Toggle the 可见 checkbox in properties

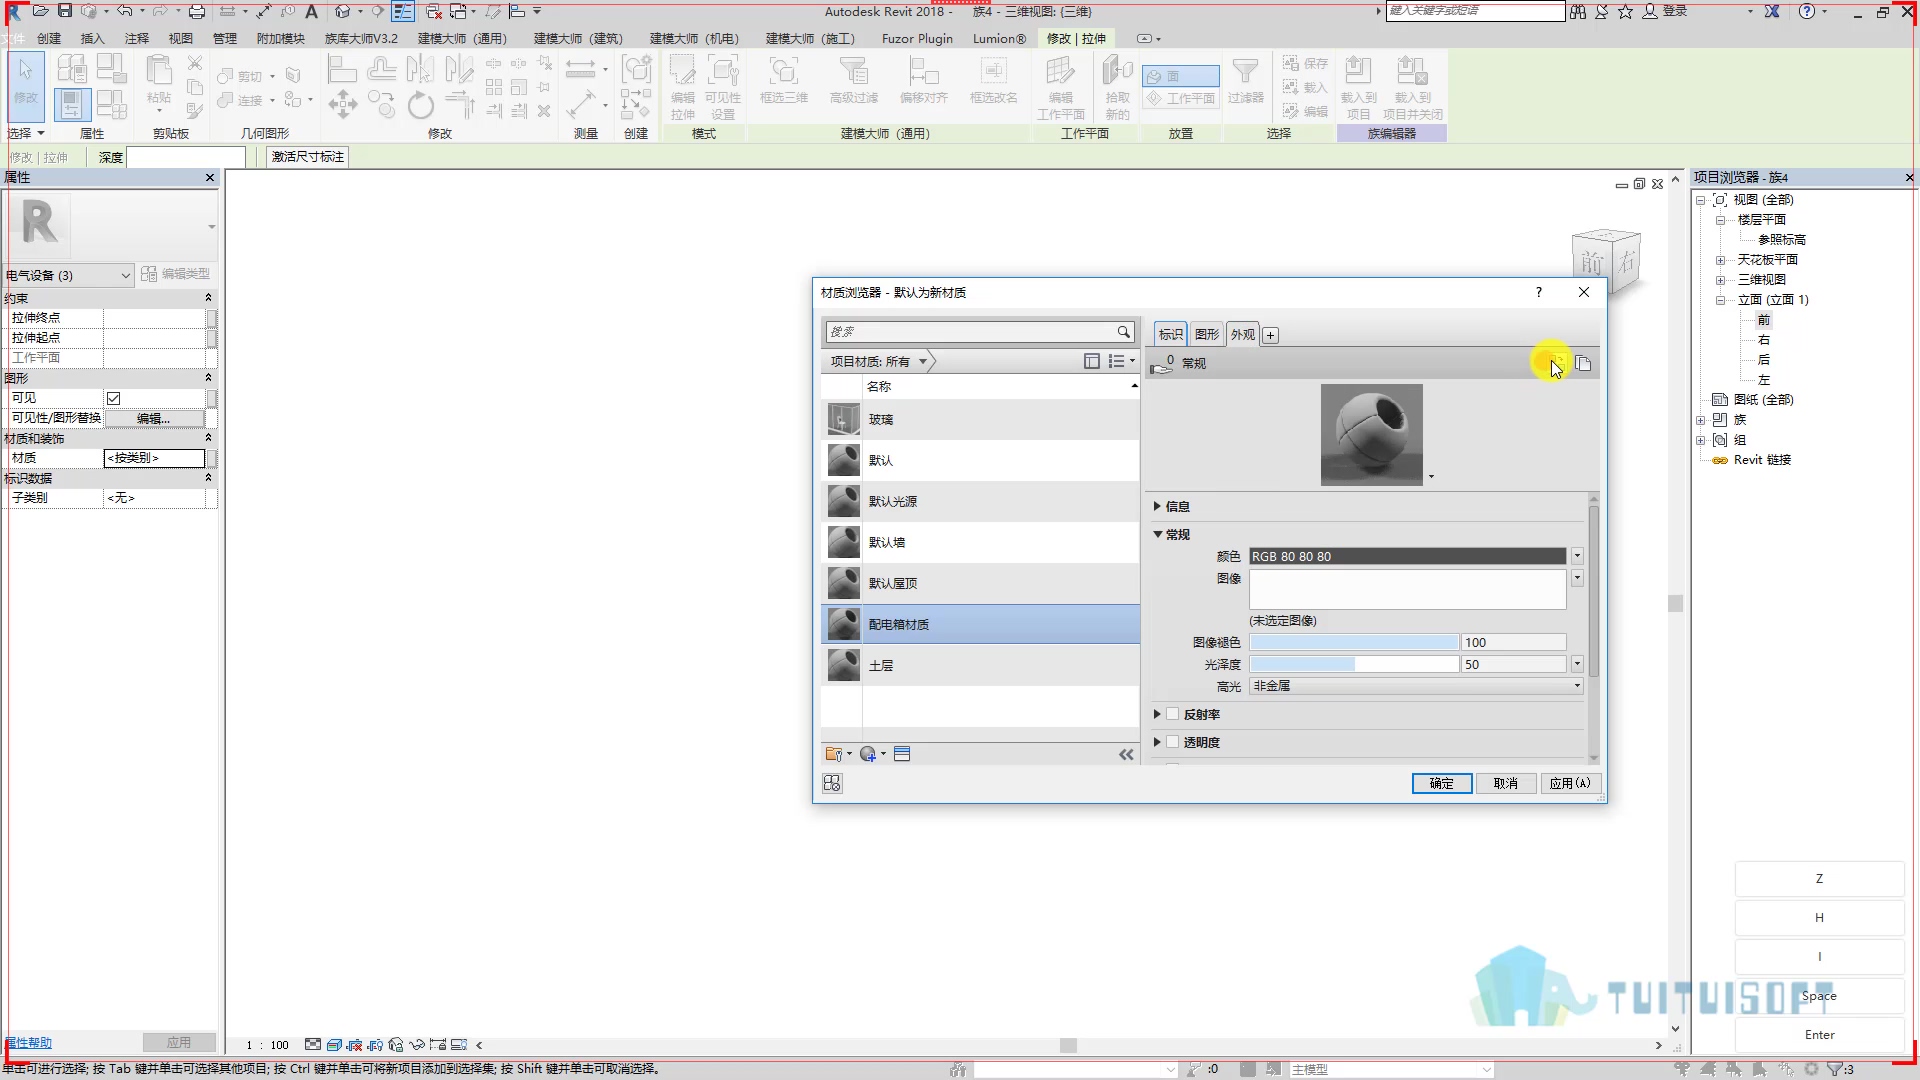coord(114,398)
